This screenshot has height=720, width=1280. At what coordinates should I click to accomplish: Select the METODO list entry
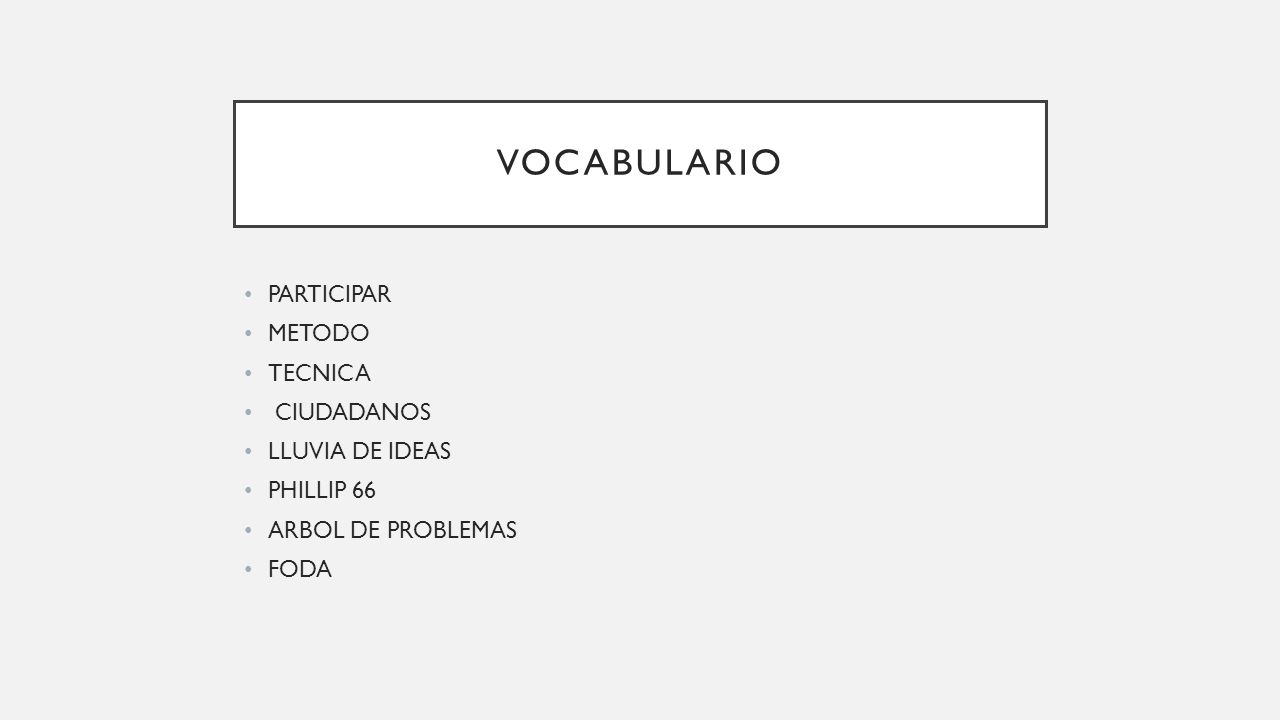(x=318, y=333)
